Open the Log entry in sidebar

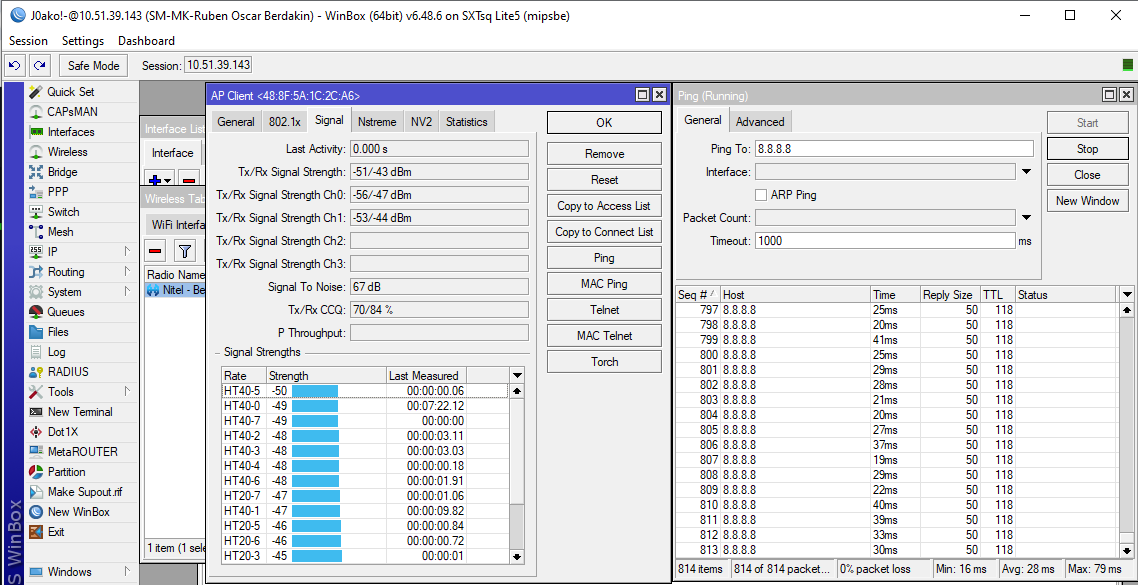pyautogui.click(x=56, y=352)
